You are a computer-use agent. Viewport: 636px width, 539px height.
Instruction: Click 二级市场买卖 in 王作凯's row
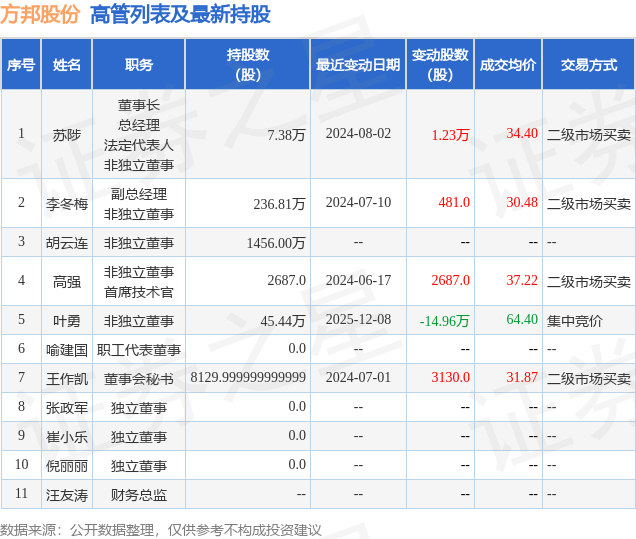[x=589, y=379]
